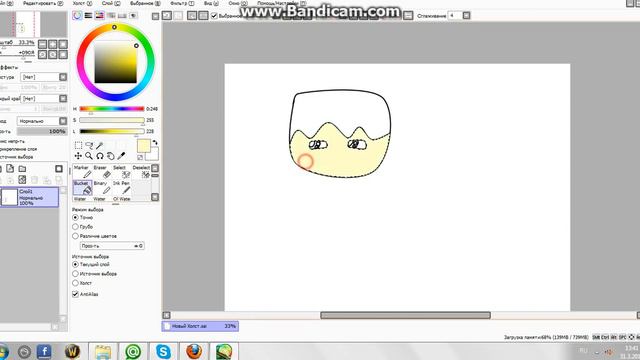The image size is (640, 360).
Task: Show the color wheel panel
Action: pyautogui.click(x=77, y=16)
